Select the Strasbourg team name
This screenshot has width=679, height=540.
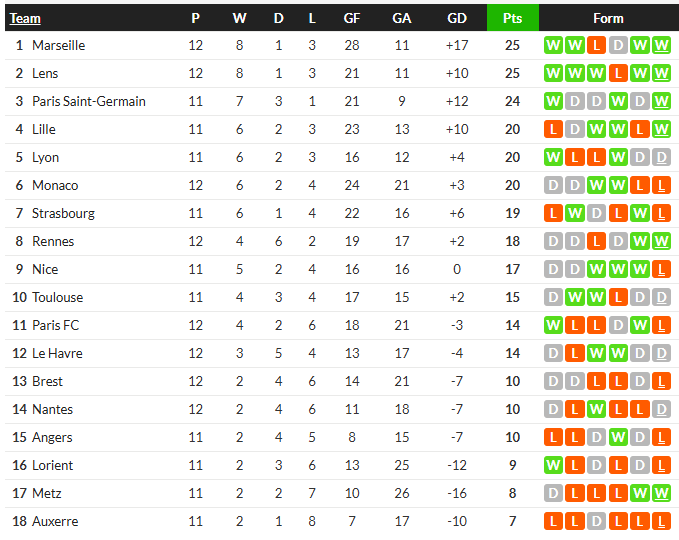63,213
